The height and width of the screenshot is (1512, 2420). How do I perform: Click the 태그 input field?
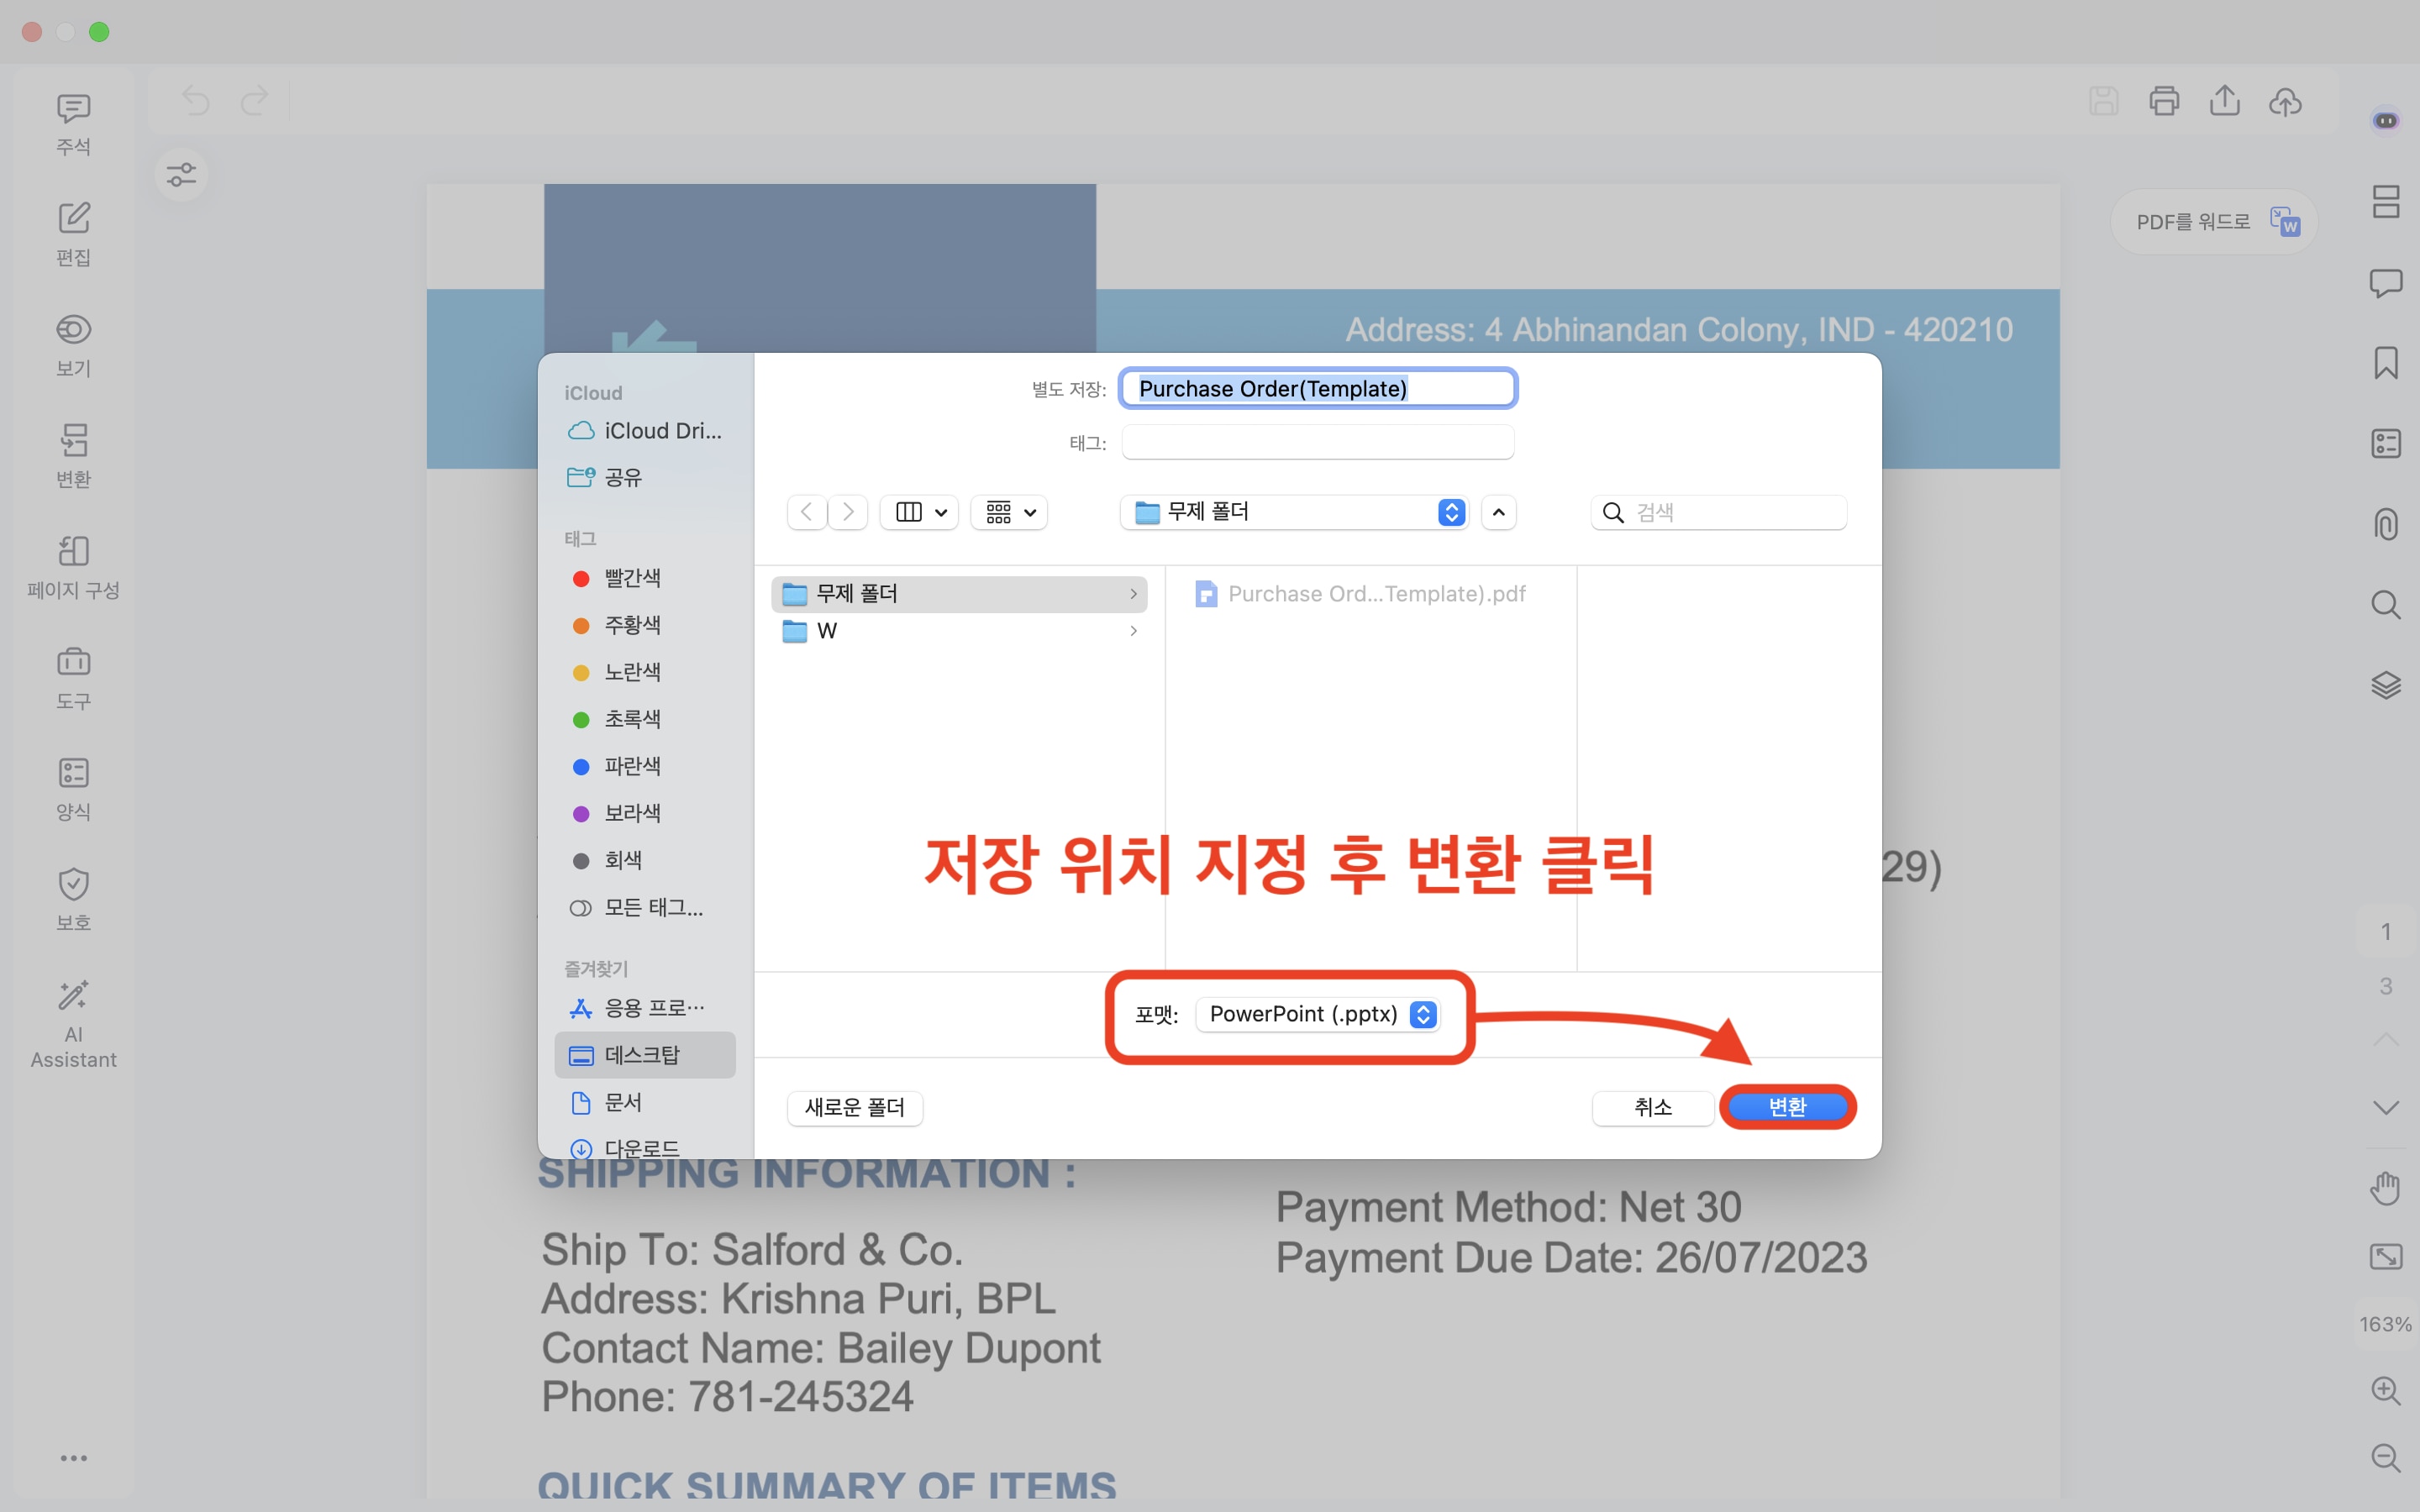tap(1317, 442)
